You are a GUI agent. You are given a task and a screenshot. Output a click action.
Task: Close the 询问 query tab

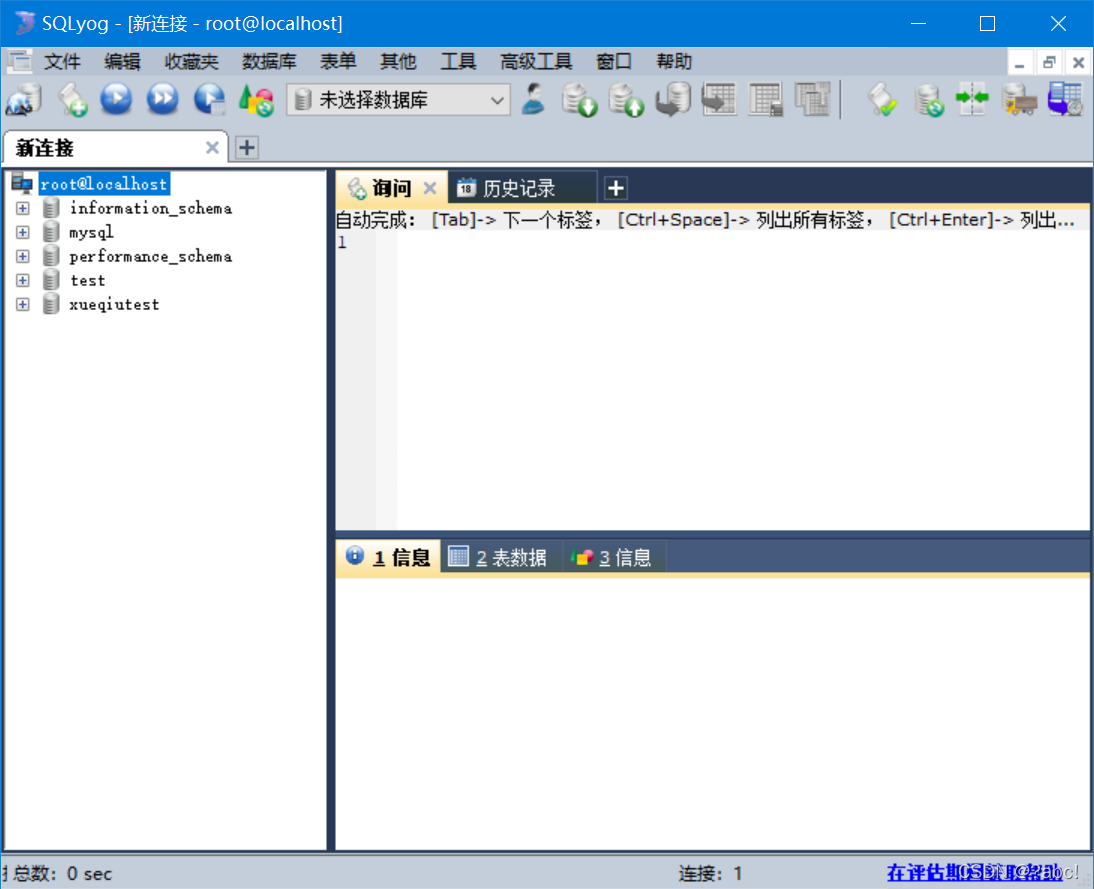pyautogui.click(x=430, y=188)
